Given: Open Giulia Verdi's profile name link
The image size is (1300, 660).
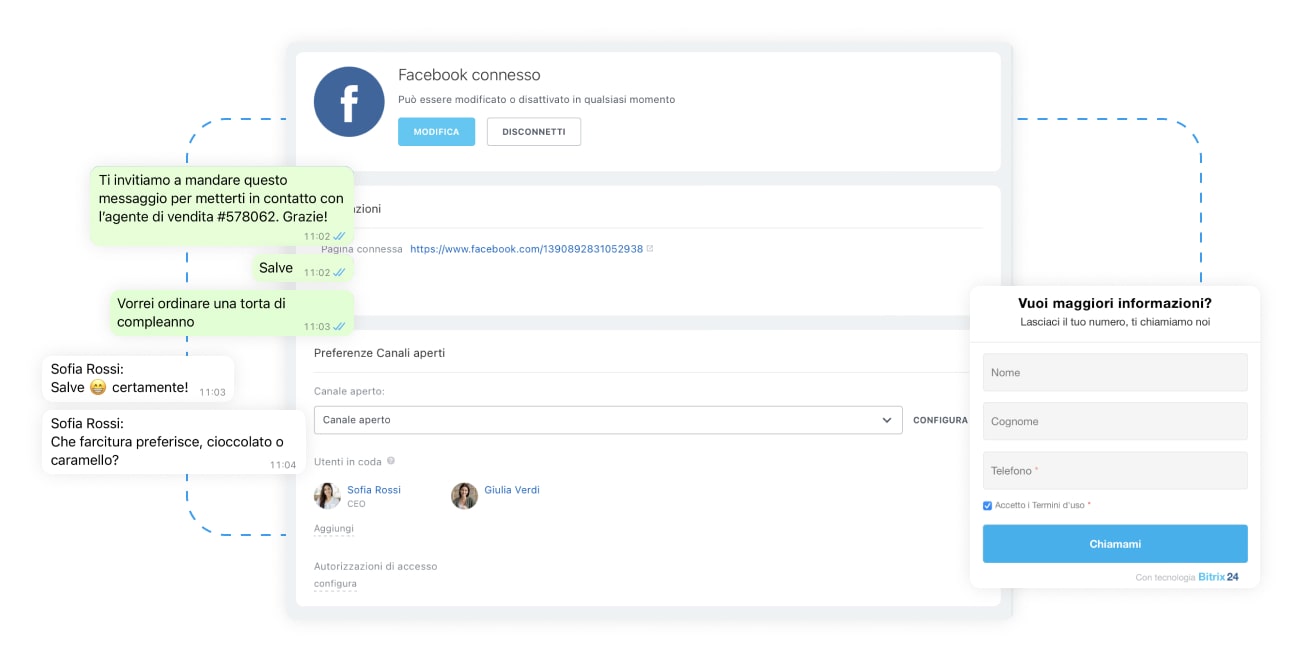Looking at the screenshot, I should point(512,490).
